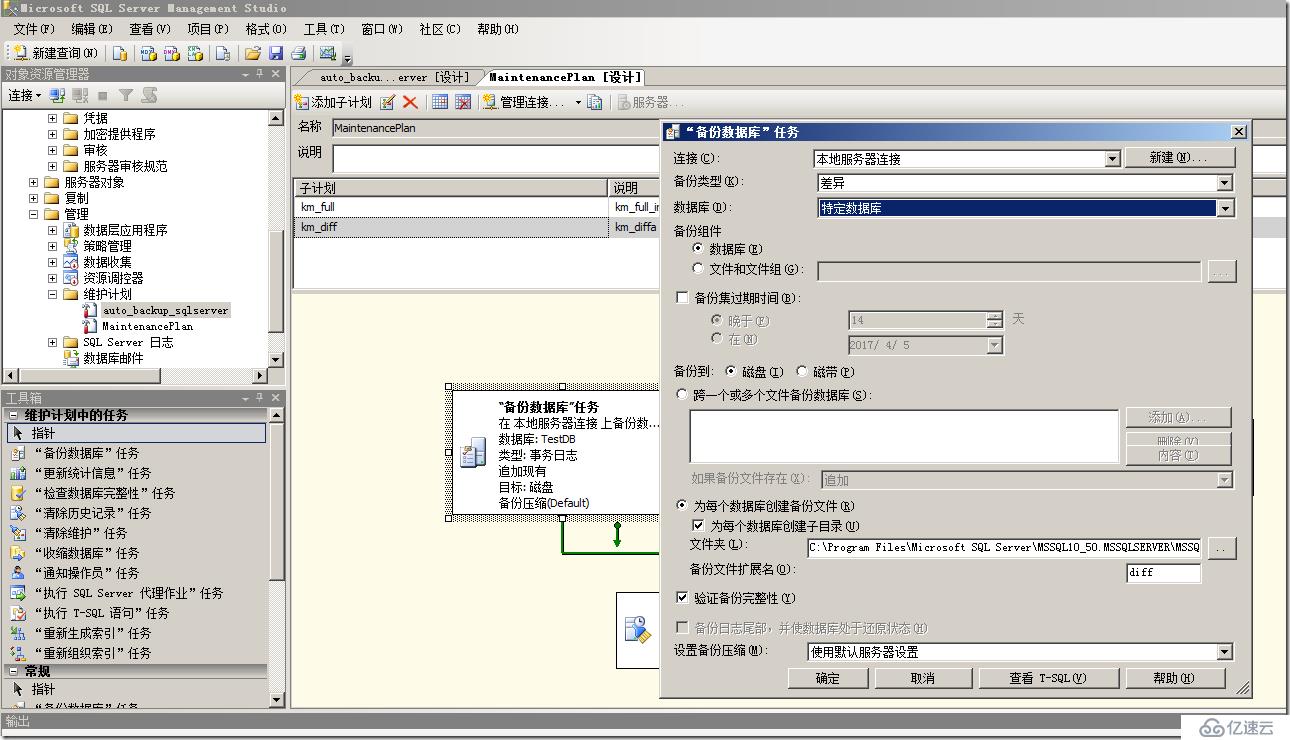Click the subplan properties edit icon
1290x740 pixels.
388,102
